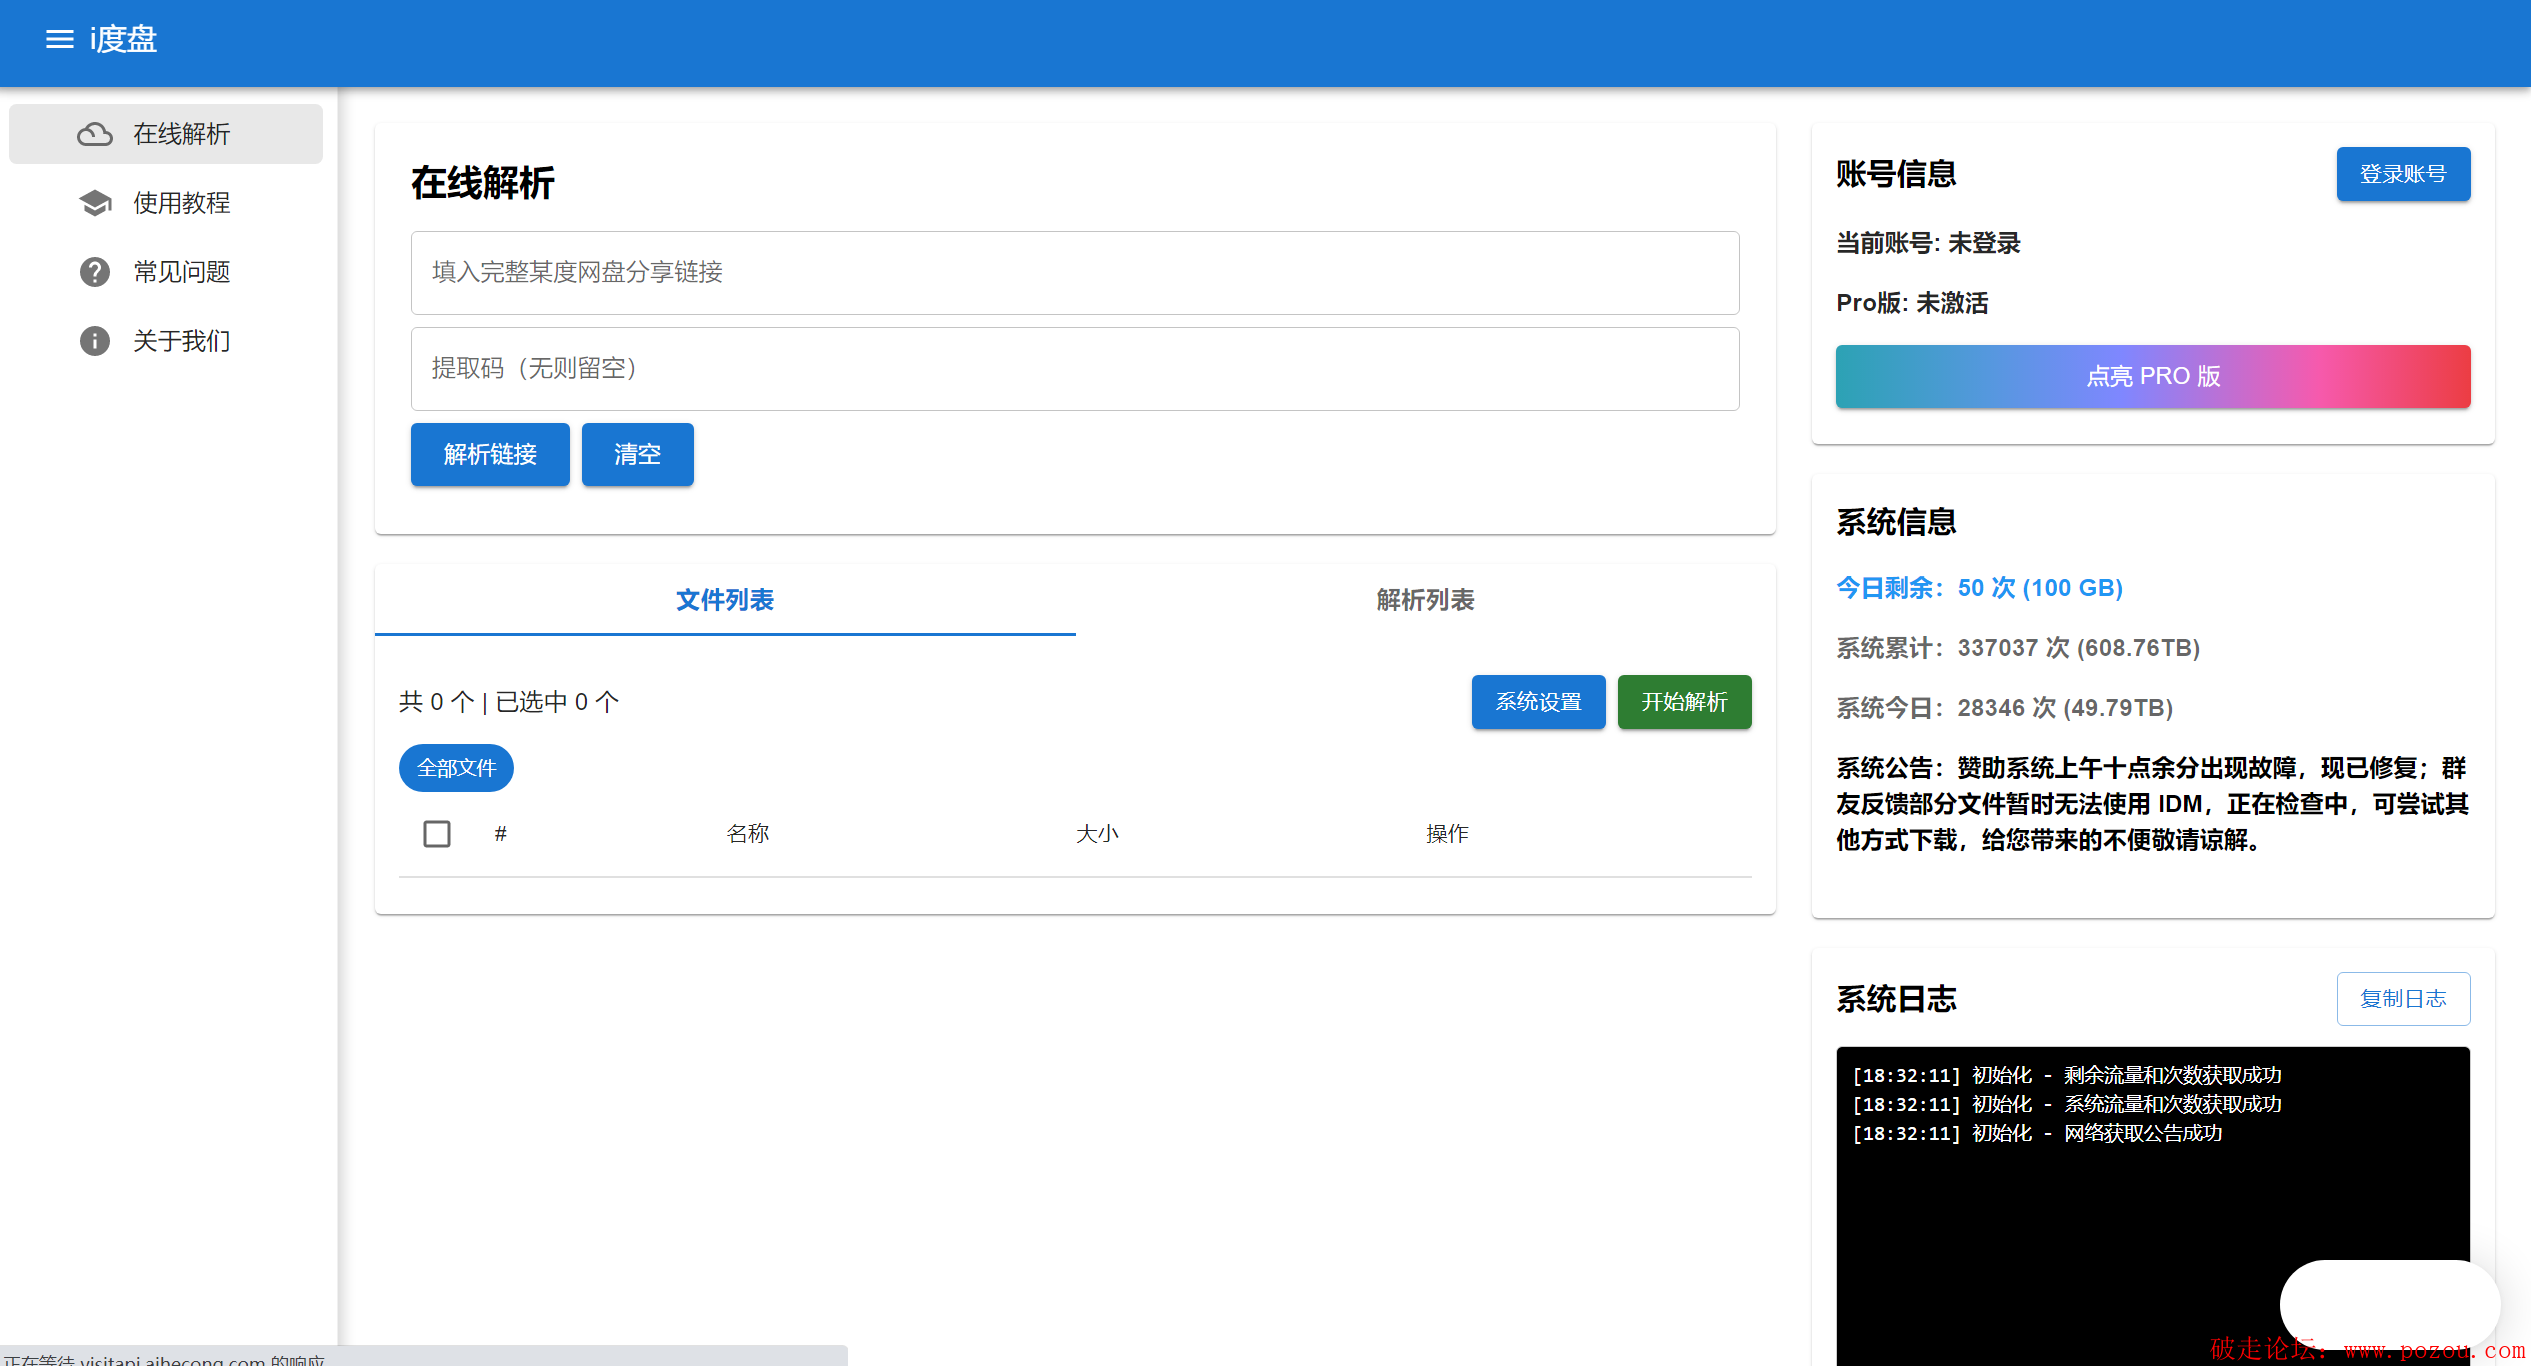Open 系统设置 in the file list
This screenshot has height=1366, width=2531.
point(1538,702)
